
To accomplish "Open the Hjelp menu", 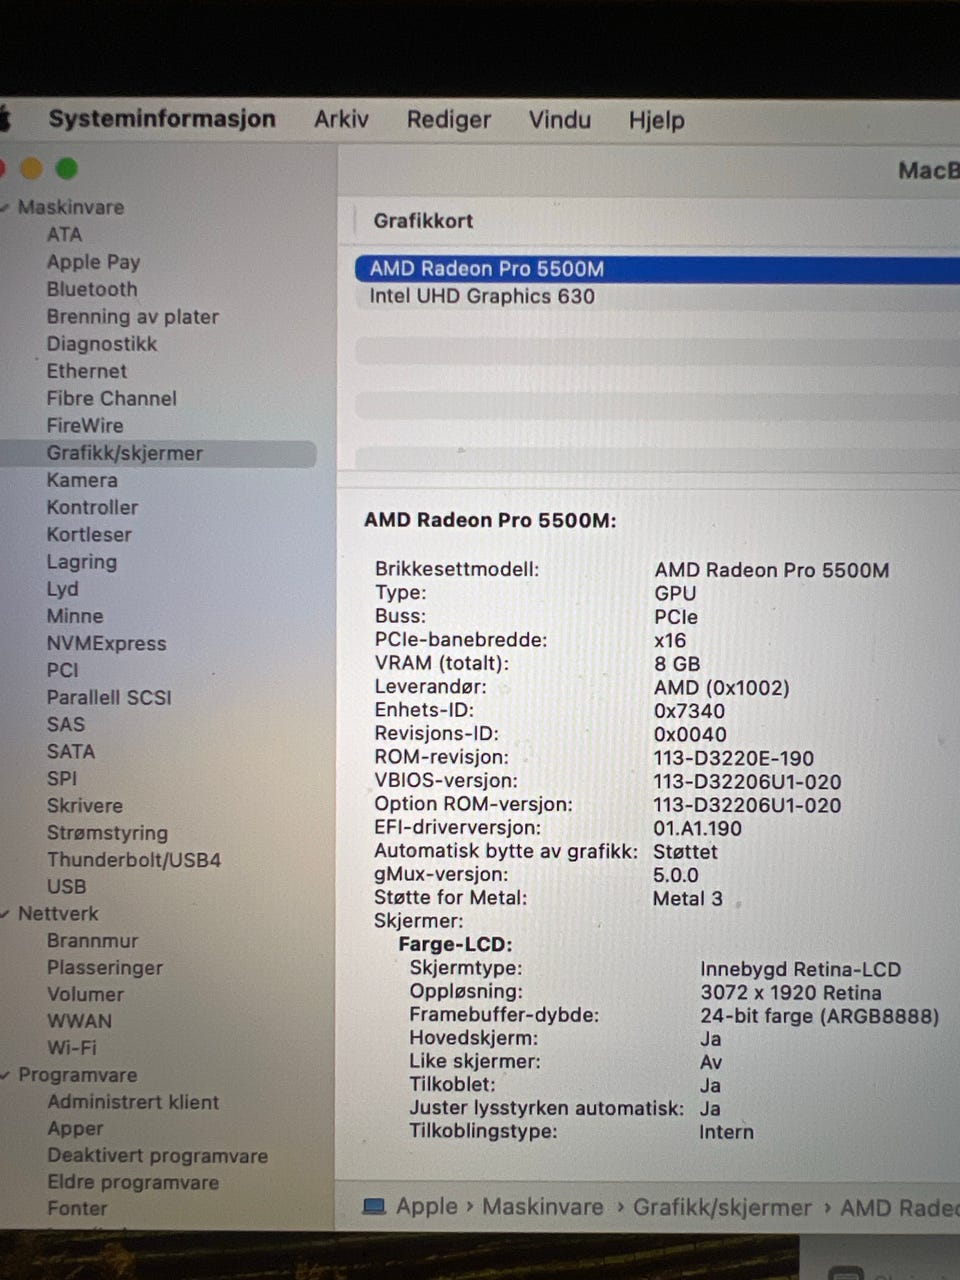I will pyautogui.click(x=656, y=120).
